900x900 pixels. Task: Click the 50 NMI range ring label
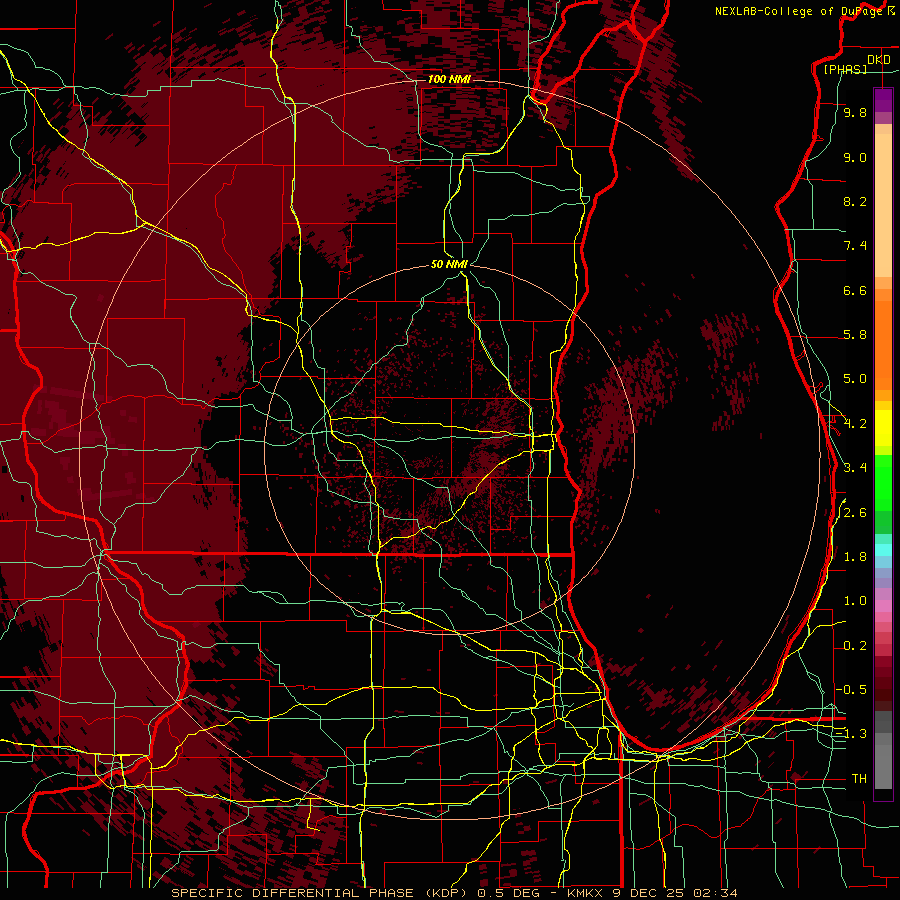(x=449, y=264)
